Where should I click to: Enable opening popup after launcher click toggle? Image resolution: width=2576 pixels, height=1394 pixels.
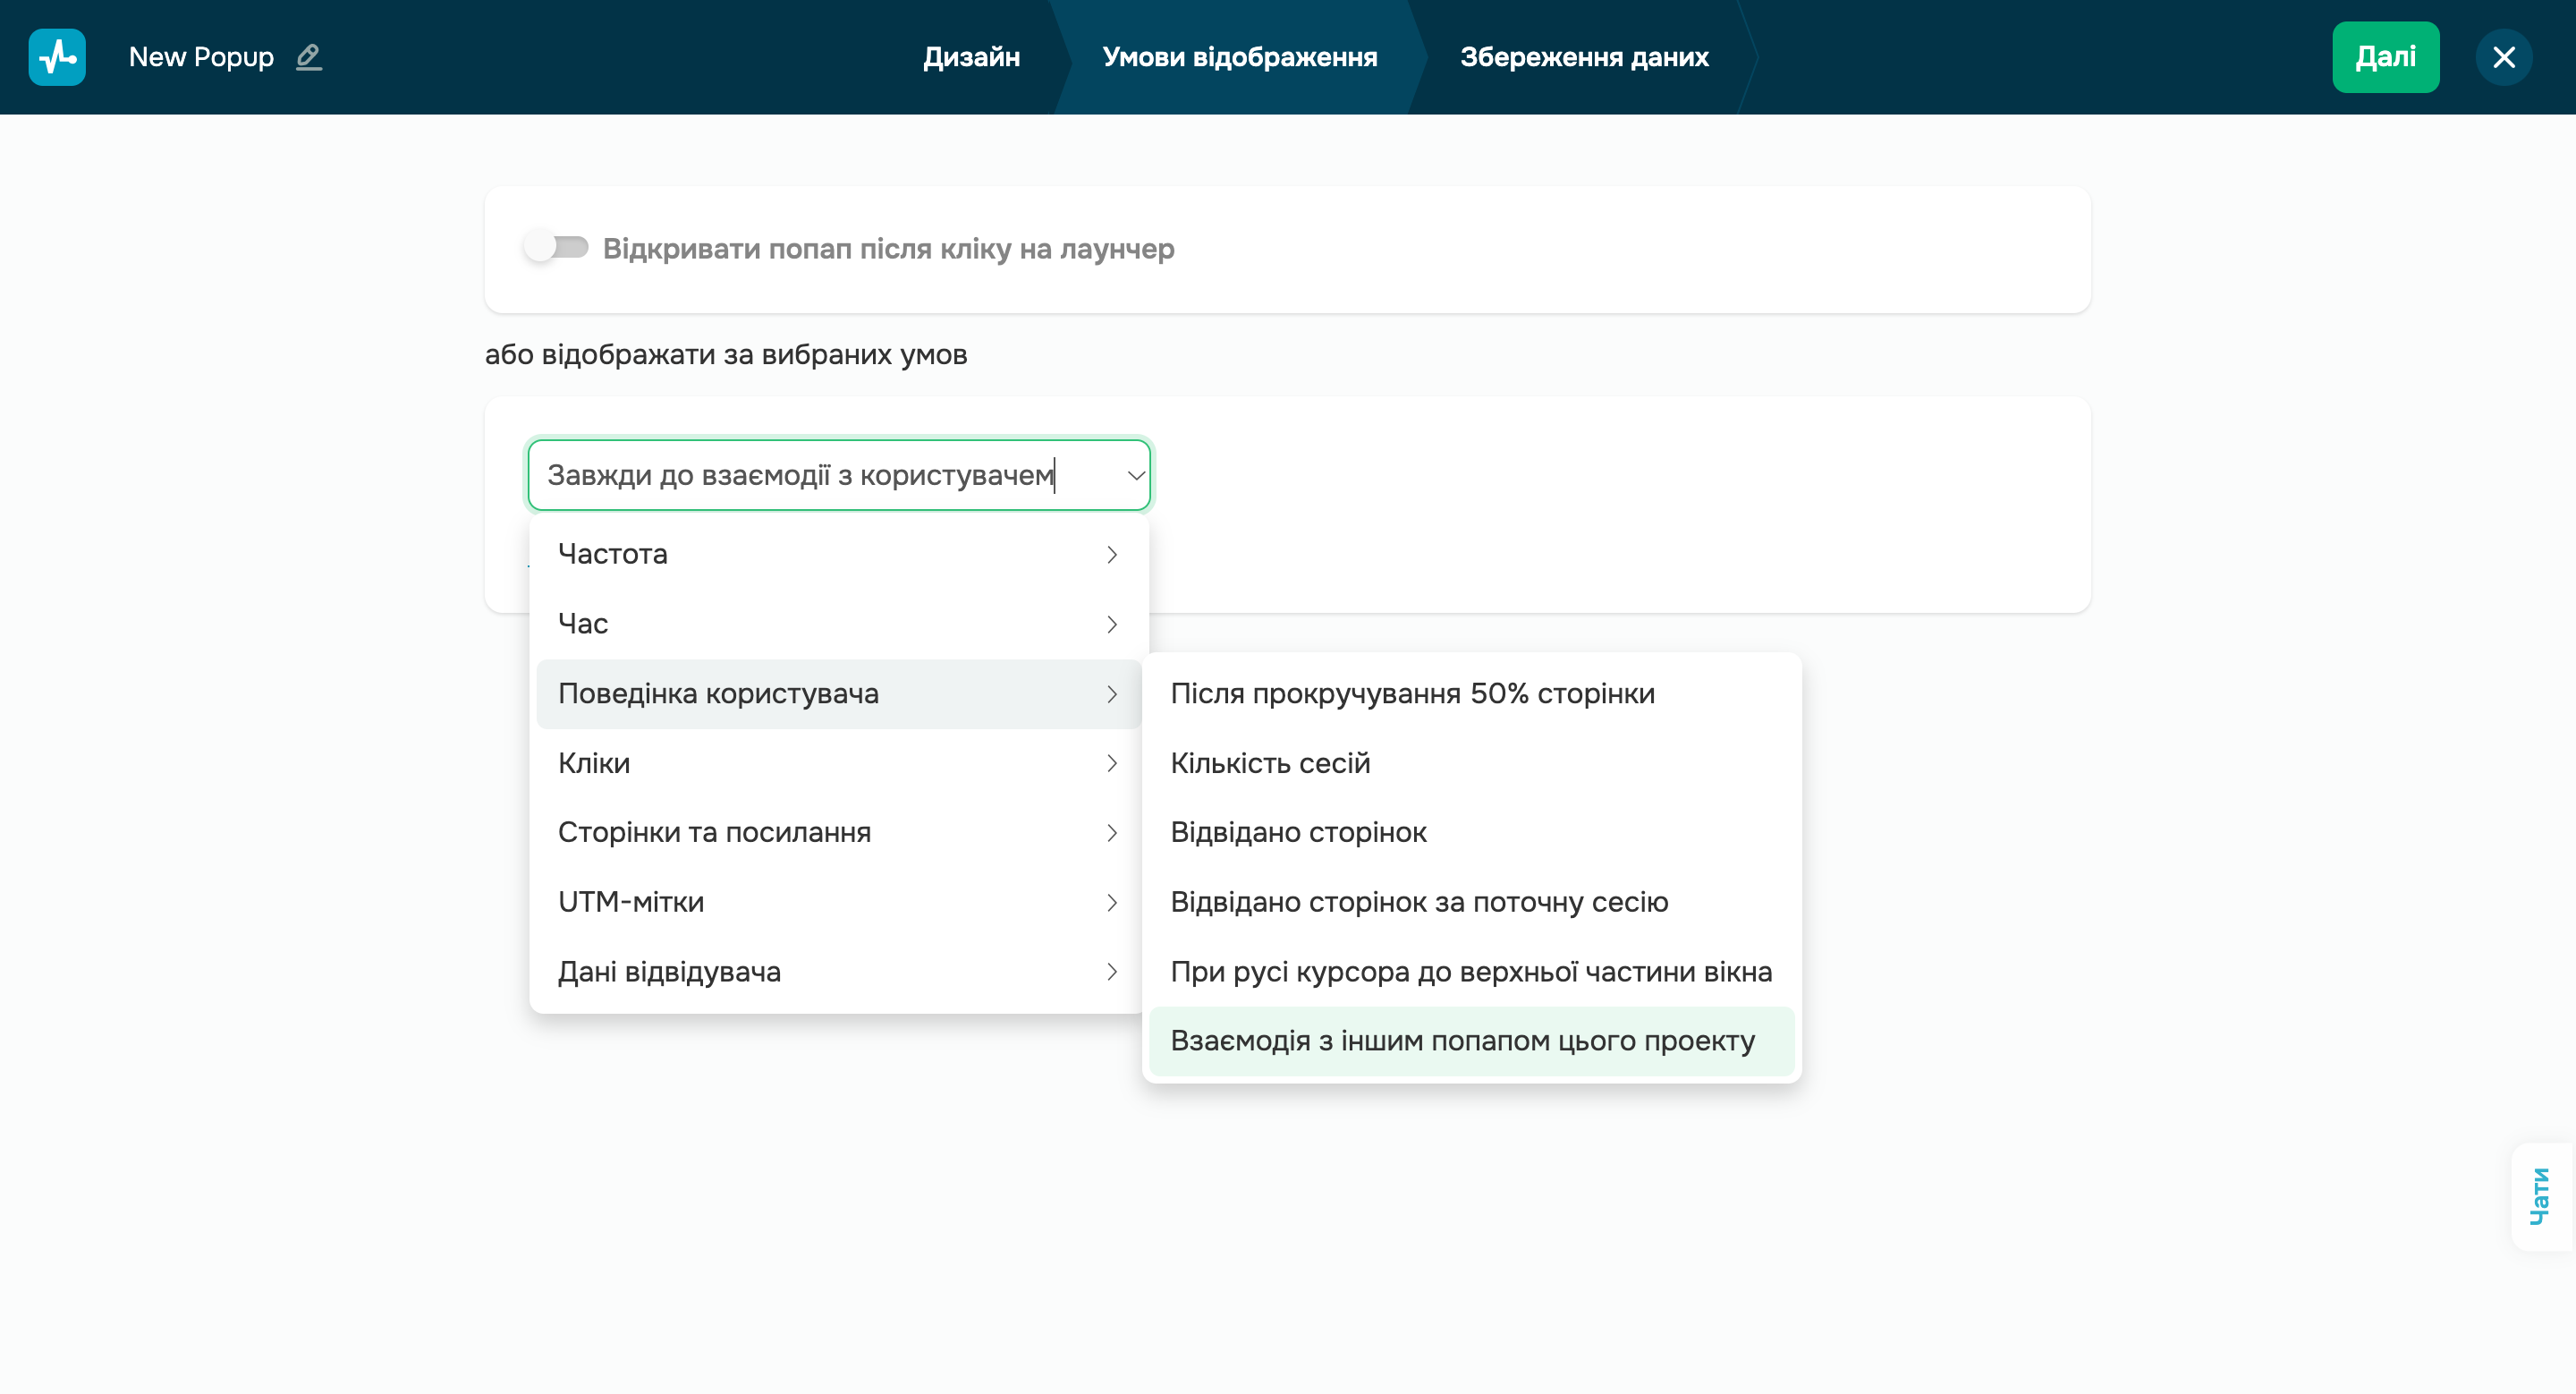[557, 249]
